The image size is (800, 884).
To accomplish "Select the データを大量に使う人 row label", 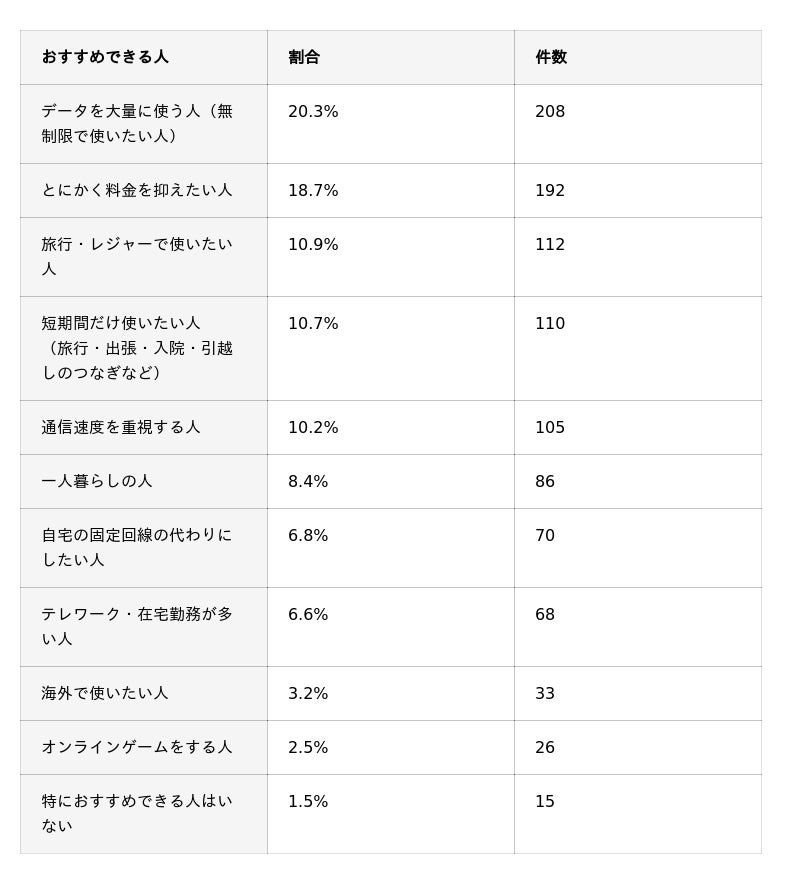I will pyautogui.click(x=137, y=123).
